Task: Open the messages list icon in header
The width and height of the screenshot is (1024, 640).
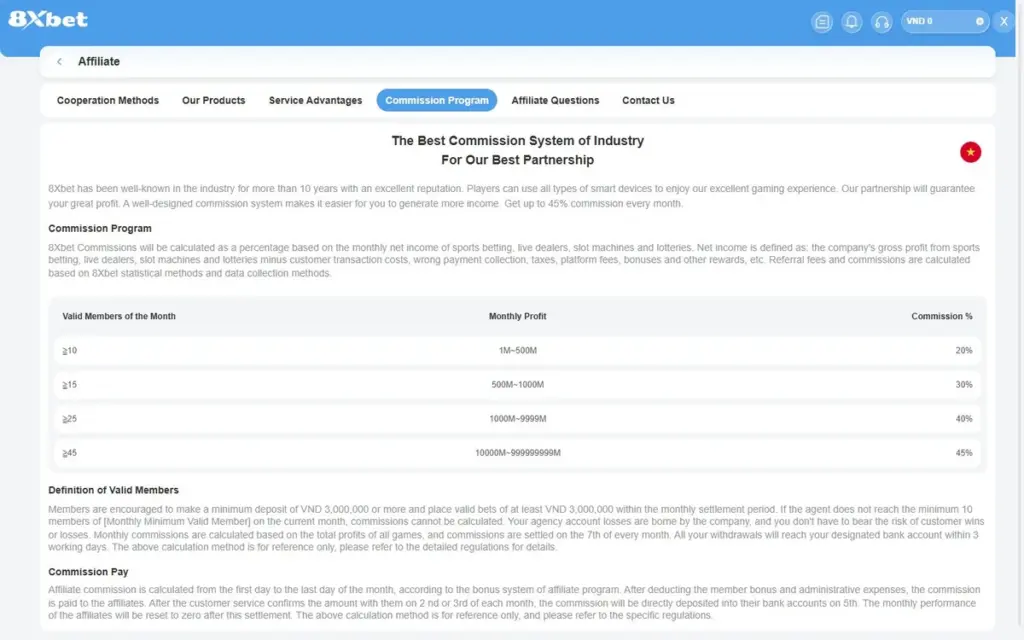Action: coord(822,22)
